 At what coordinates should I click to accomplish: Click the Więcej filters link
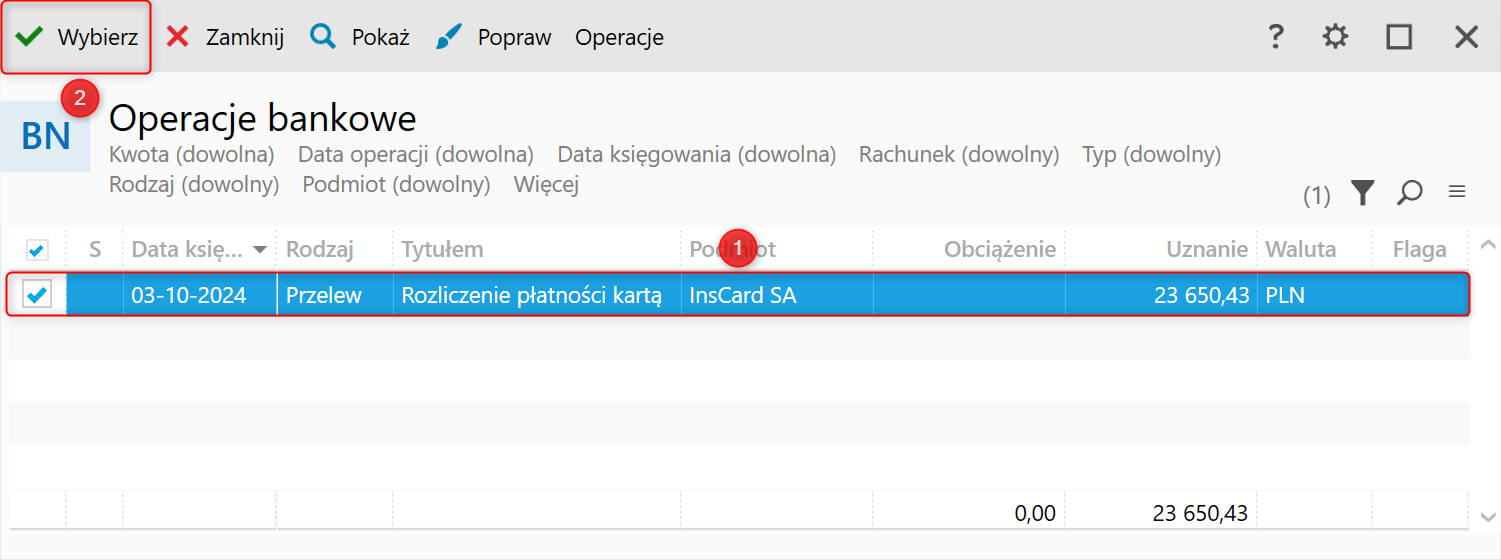click(546, 185)
